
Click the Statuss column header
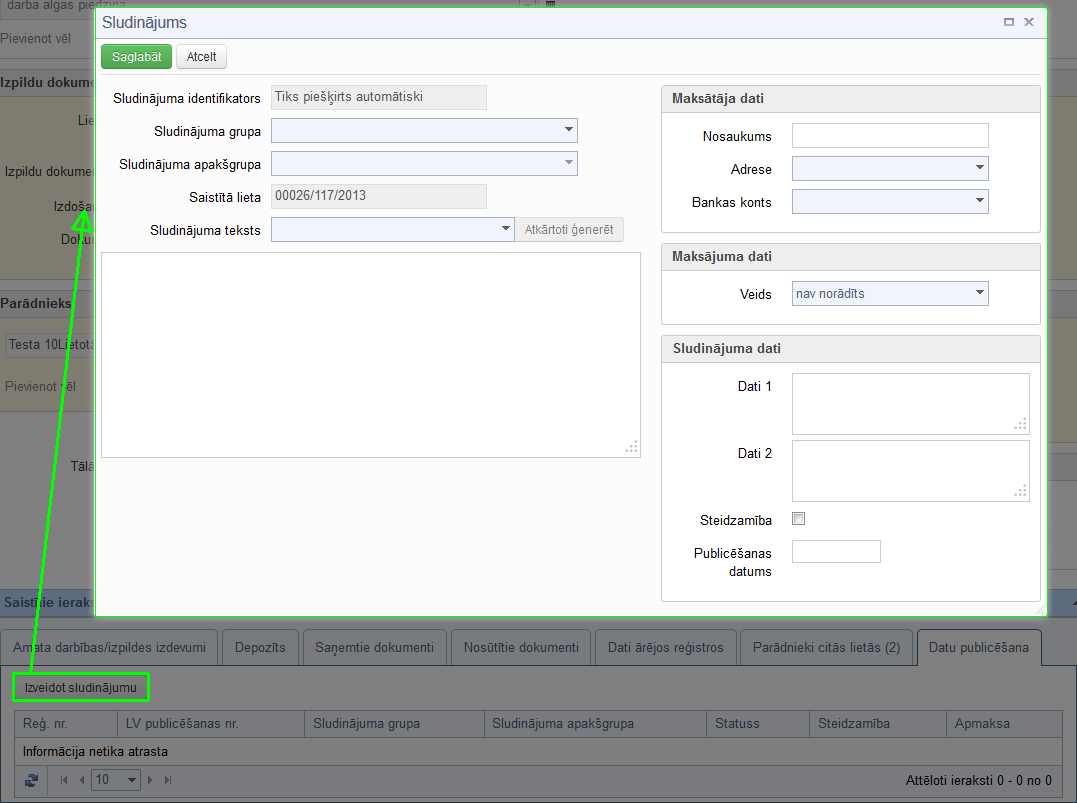pos(758,723)
